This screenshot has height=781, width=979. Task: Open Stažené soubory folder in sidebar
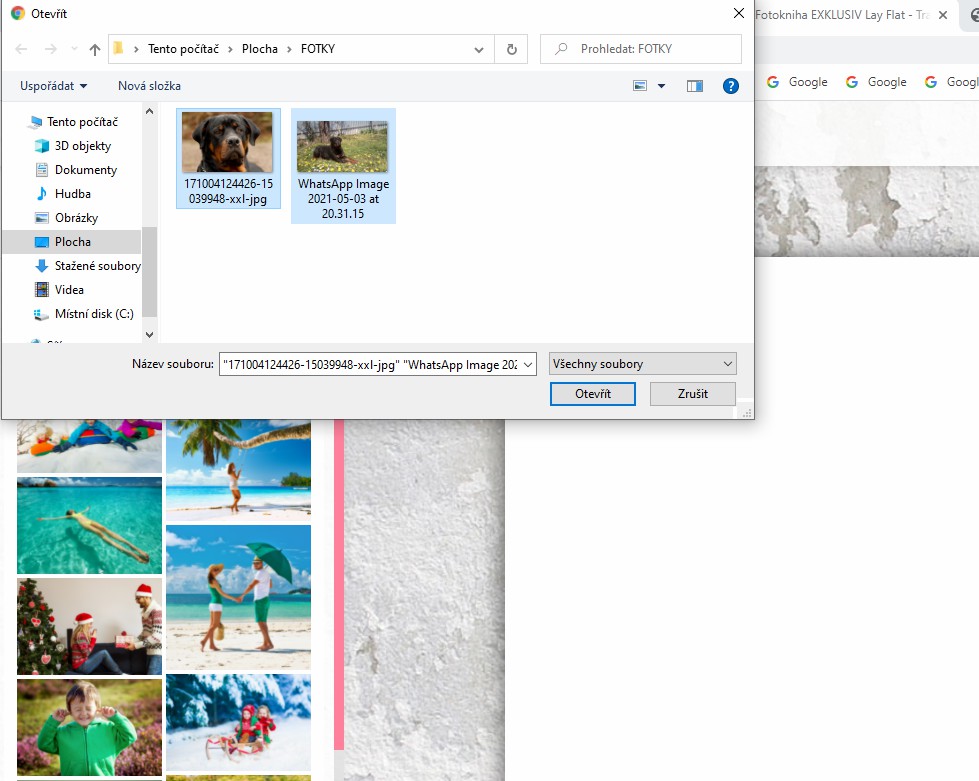(x=97, y=266)
